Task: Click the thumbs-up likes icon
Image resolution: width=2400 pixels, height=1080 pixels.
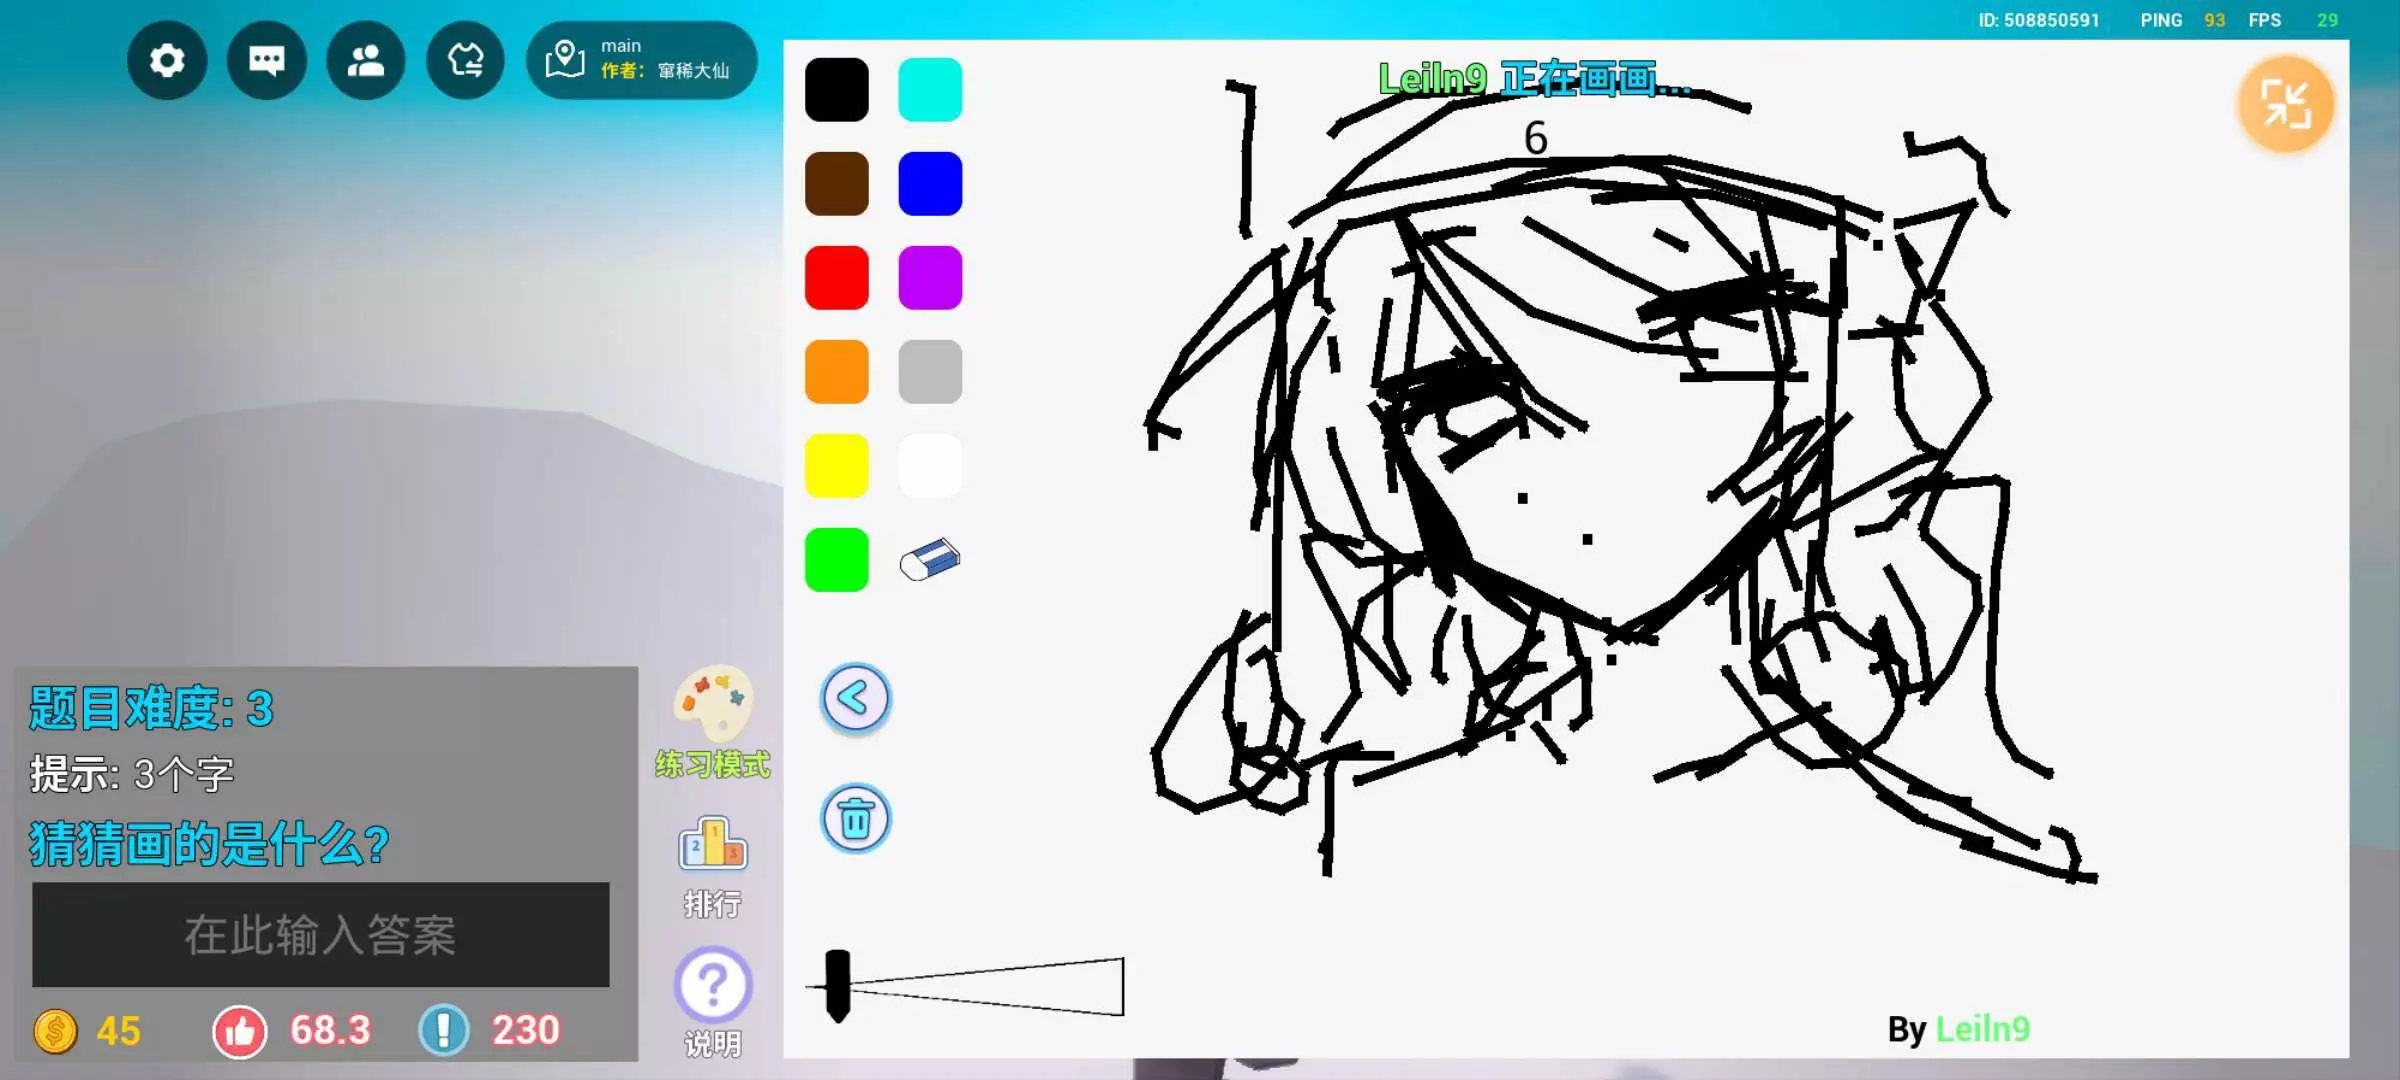Action: (240, 1031)
